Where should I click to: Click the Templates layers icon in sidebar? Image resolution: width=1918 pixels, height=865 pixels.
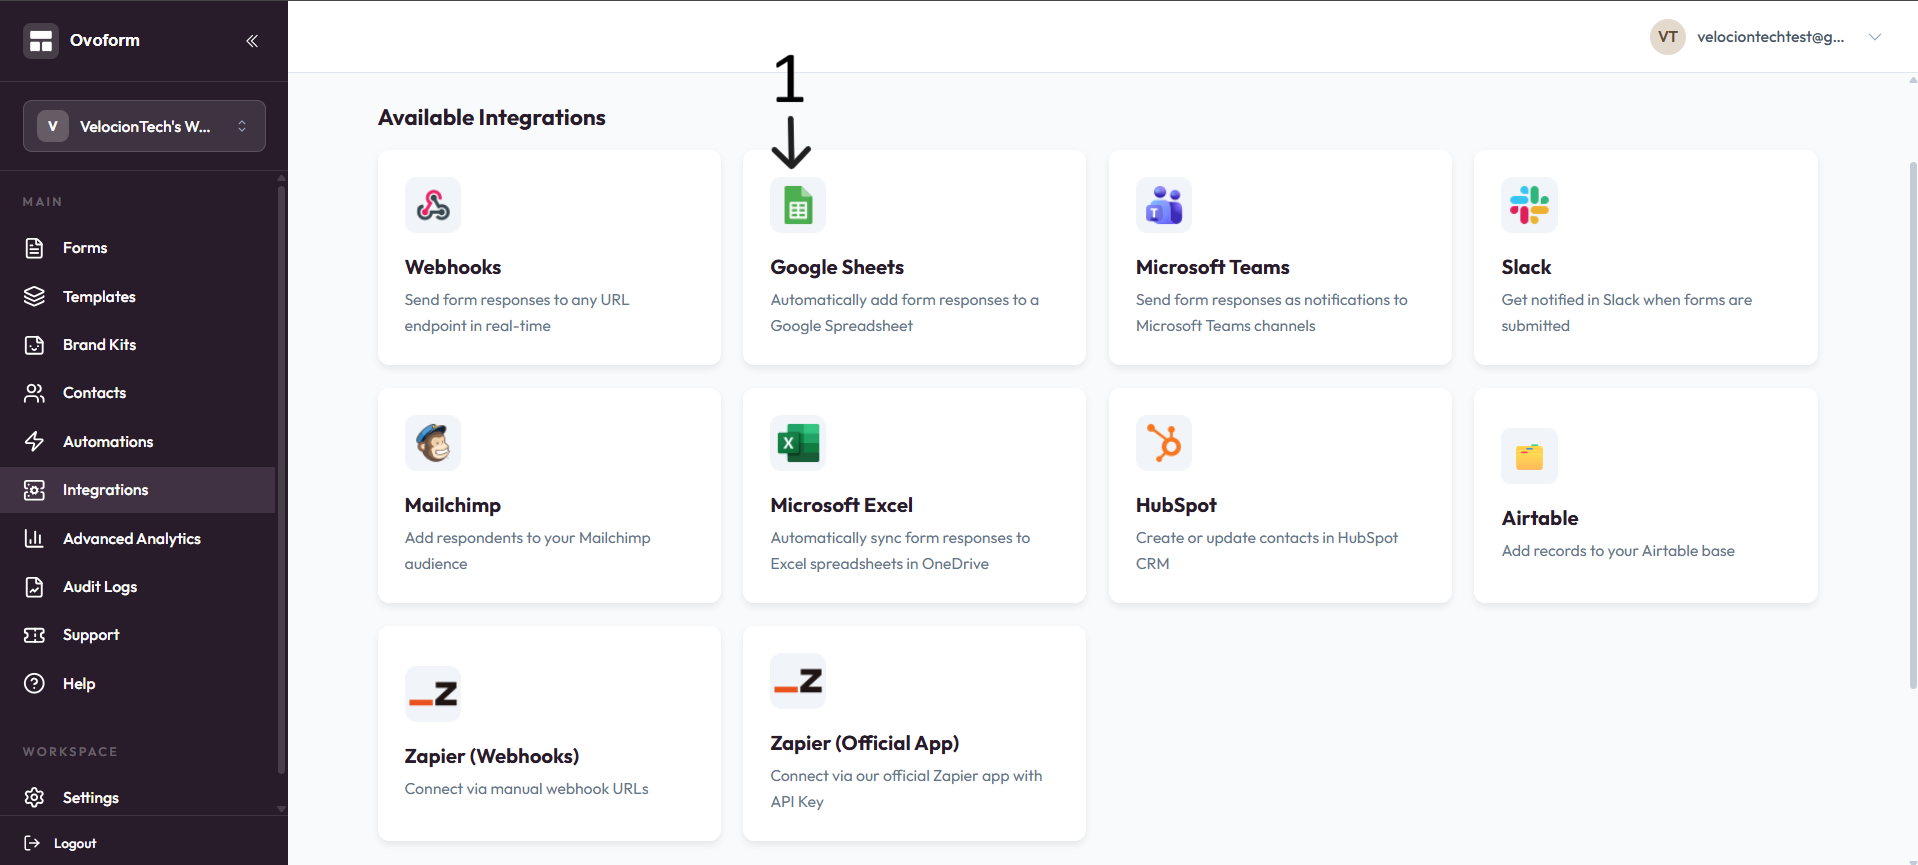click(34, 297)
